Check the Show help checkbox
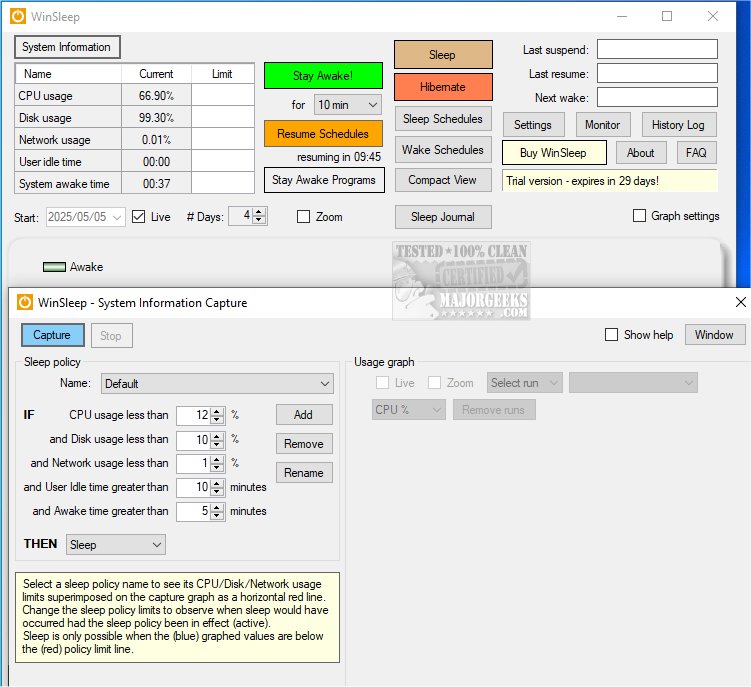The image size is (751, 687). click(611, 334)
